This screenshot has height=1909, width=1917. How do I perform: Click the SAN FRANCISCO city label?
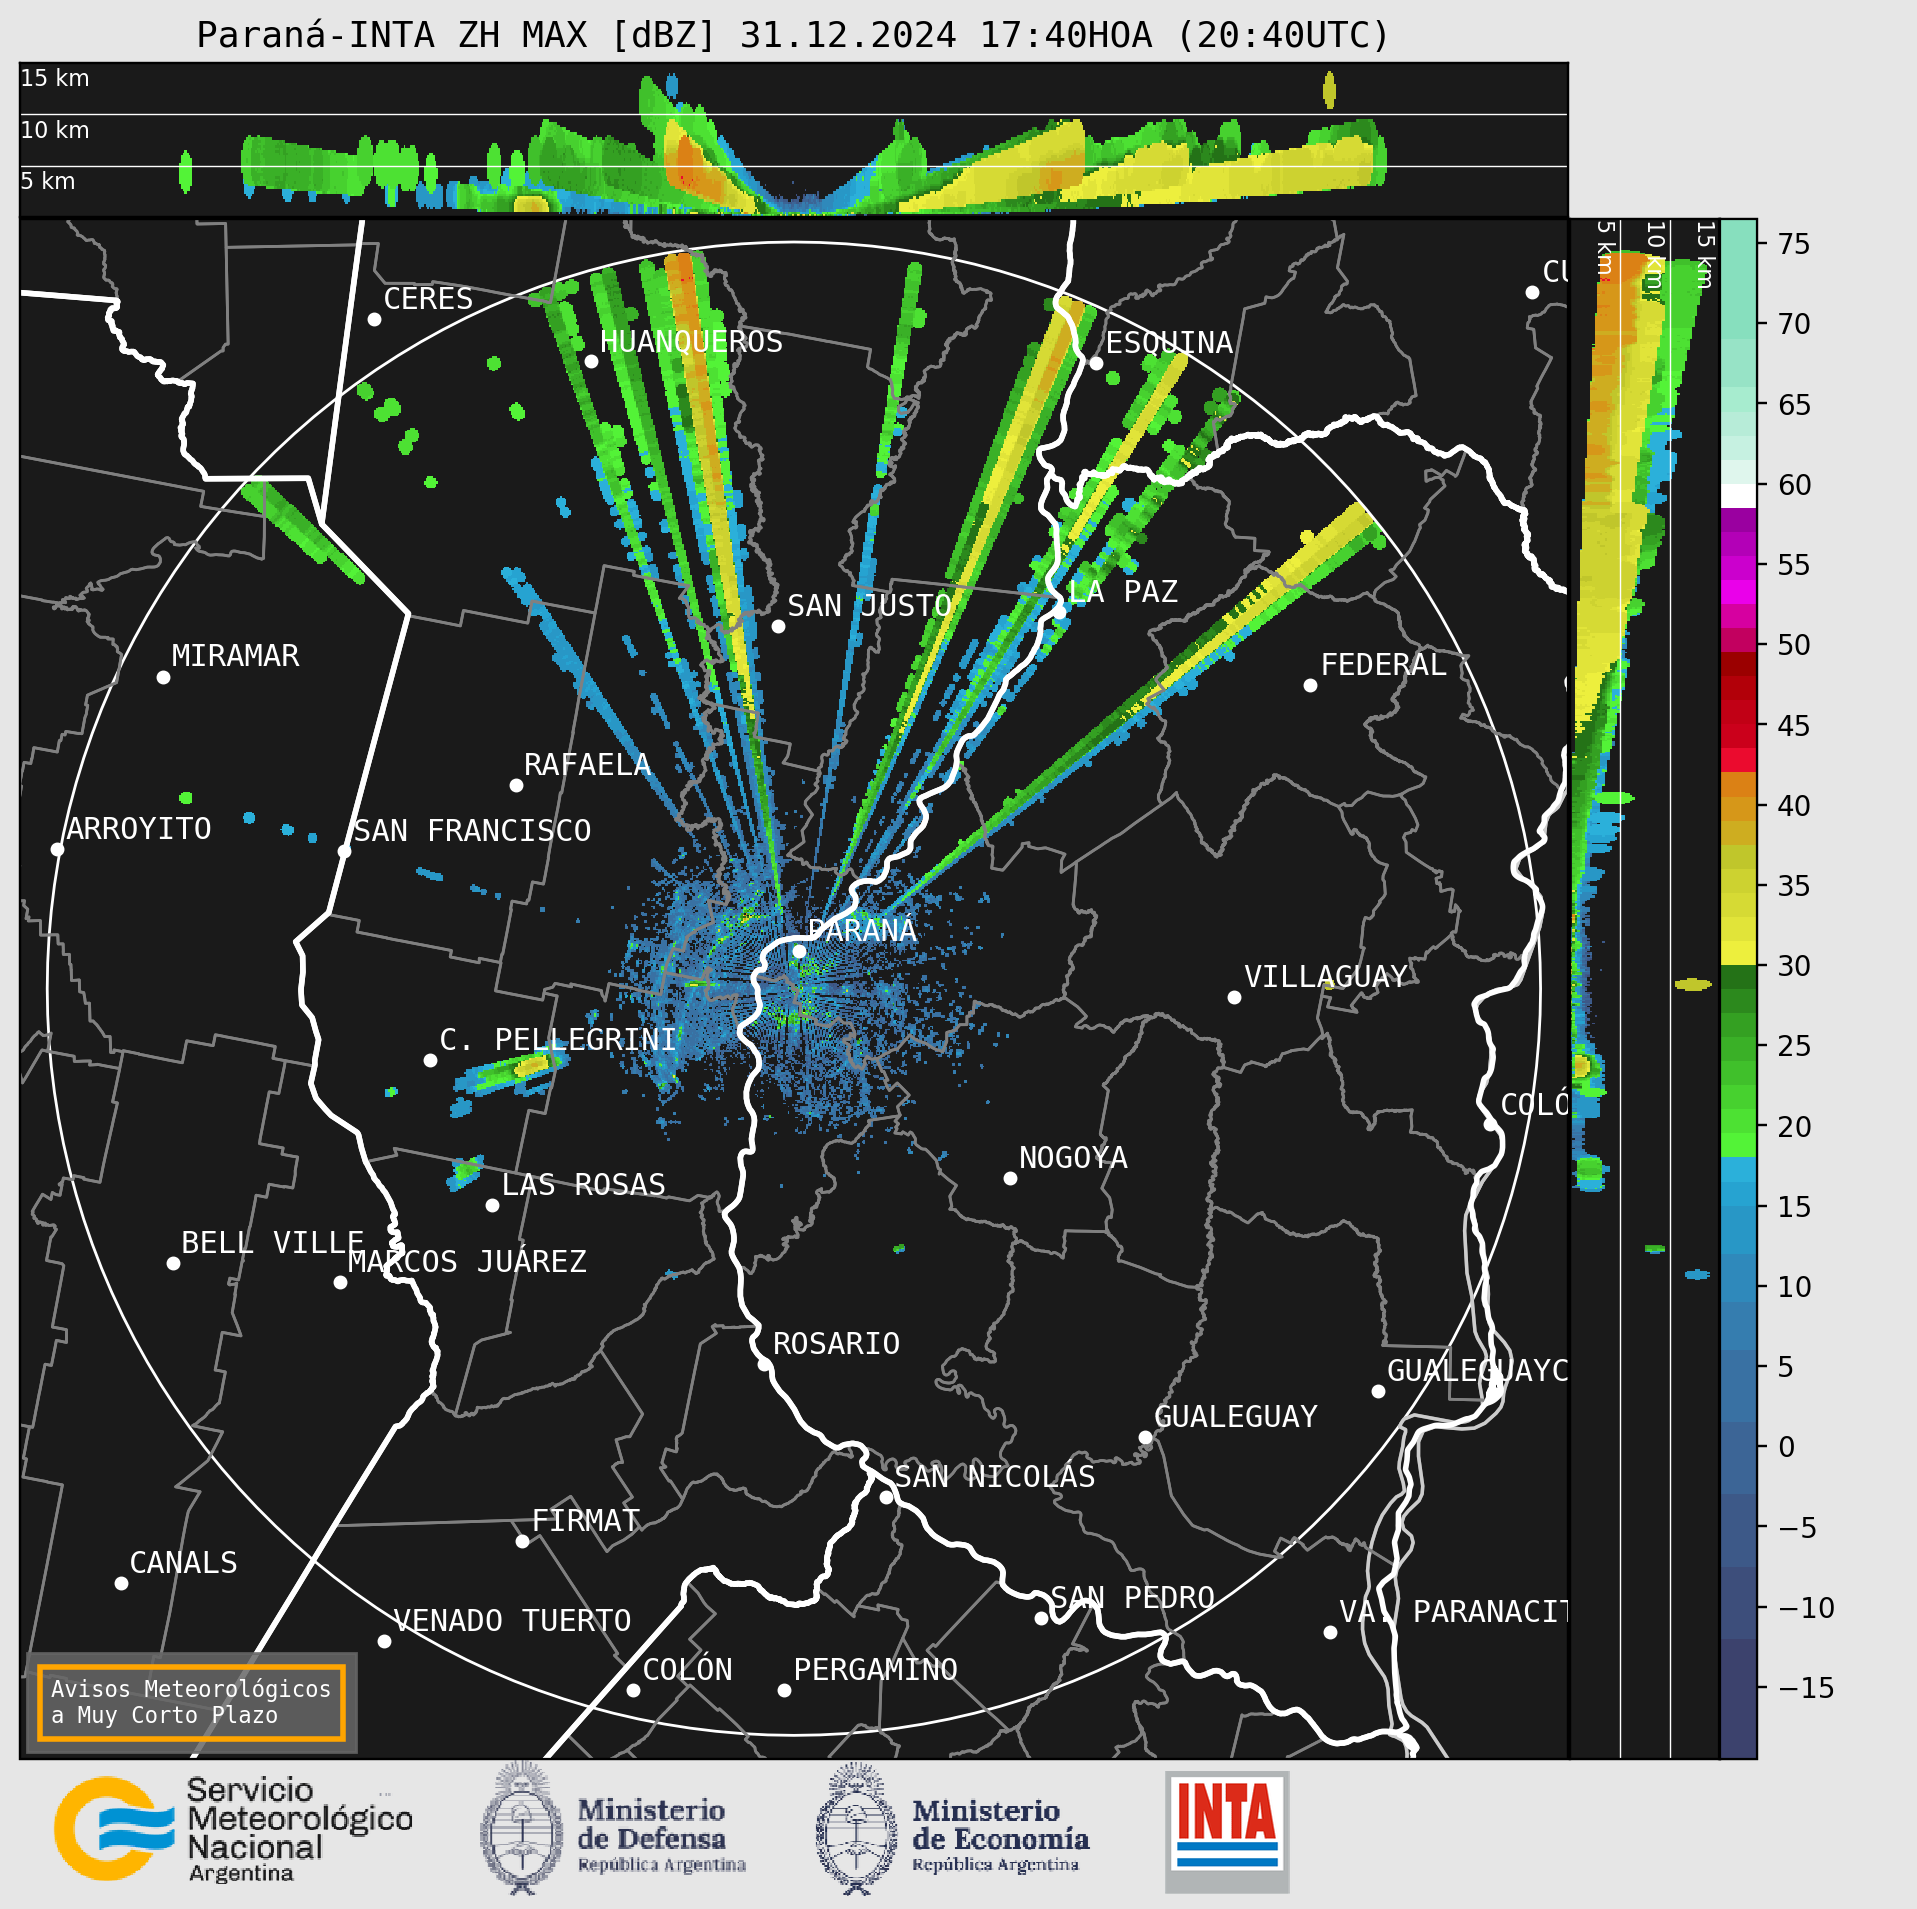point(472,830)
